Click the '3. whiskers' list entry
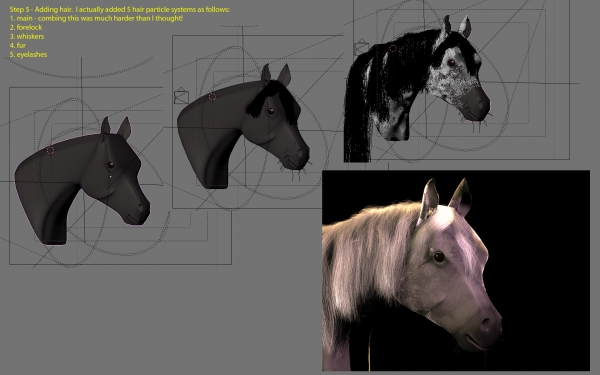600x375 pixels. point(27,36)
